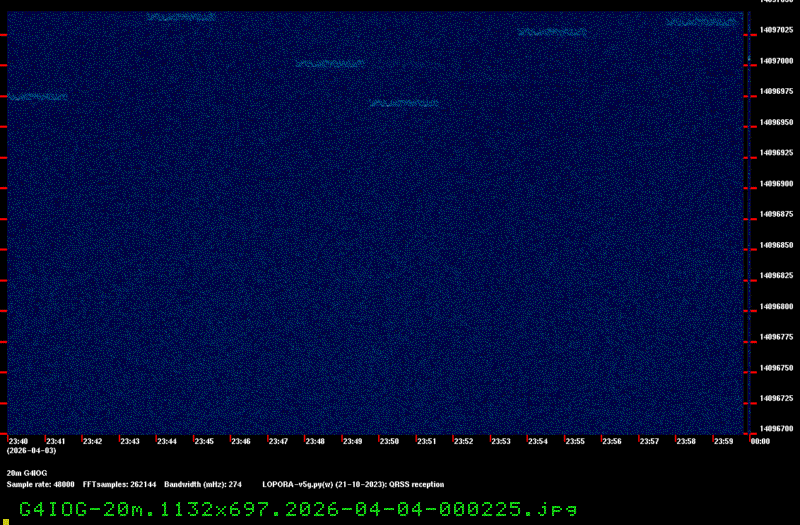Viewport: 800px width, 525px height.
Task: Select the 23:56 time label
Action: (x=612, y=441)
